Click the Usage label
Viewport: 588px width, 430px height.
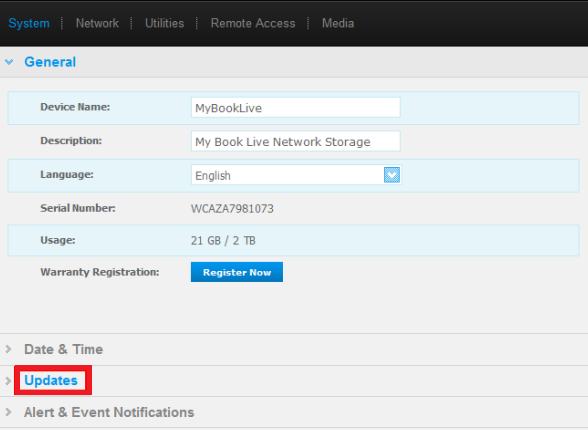(x=58, y=240)
